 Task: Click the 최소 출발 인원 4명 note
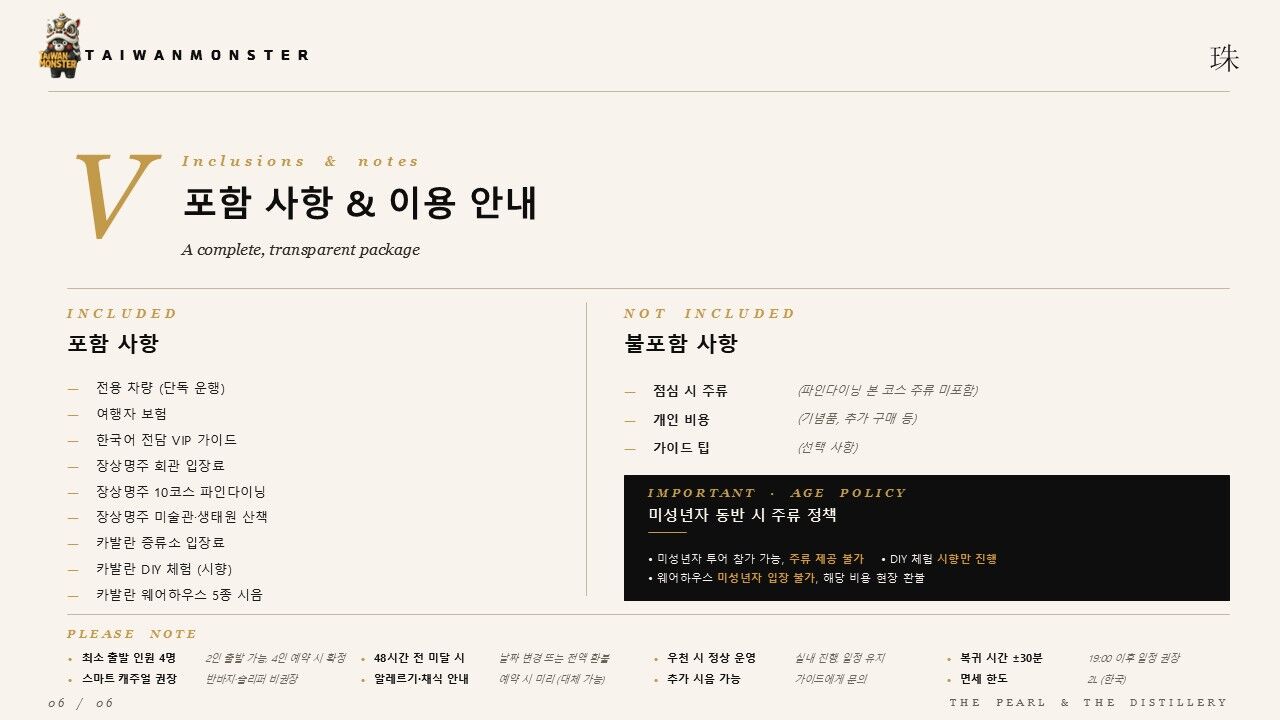pyautogui.click(x=129, y=658)
